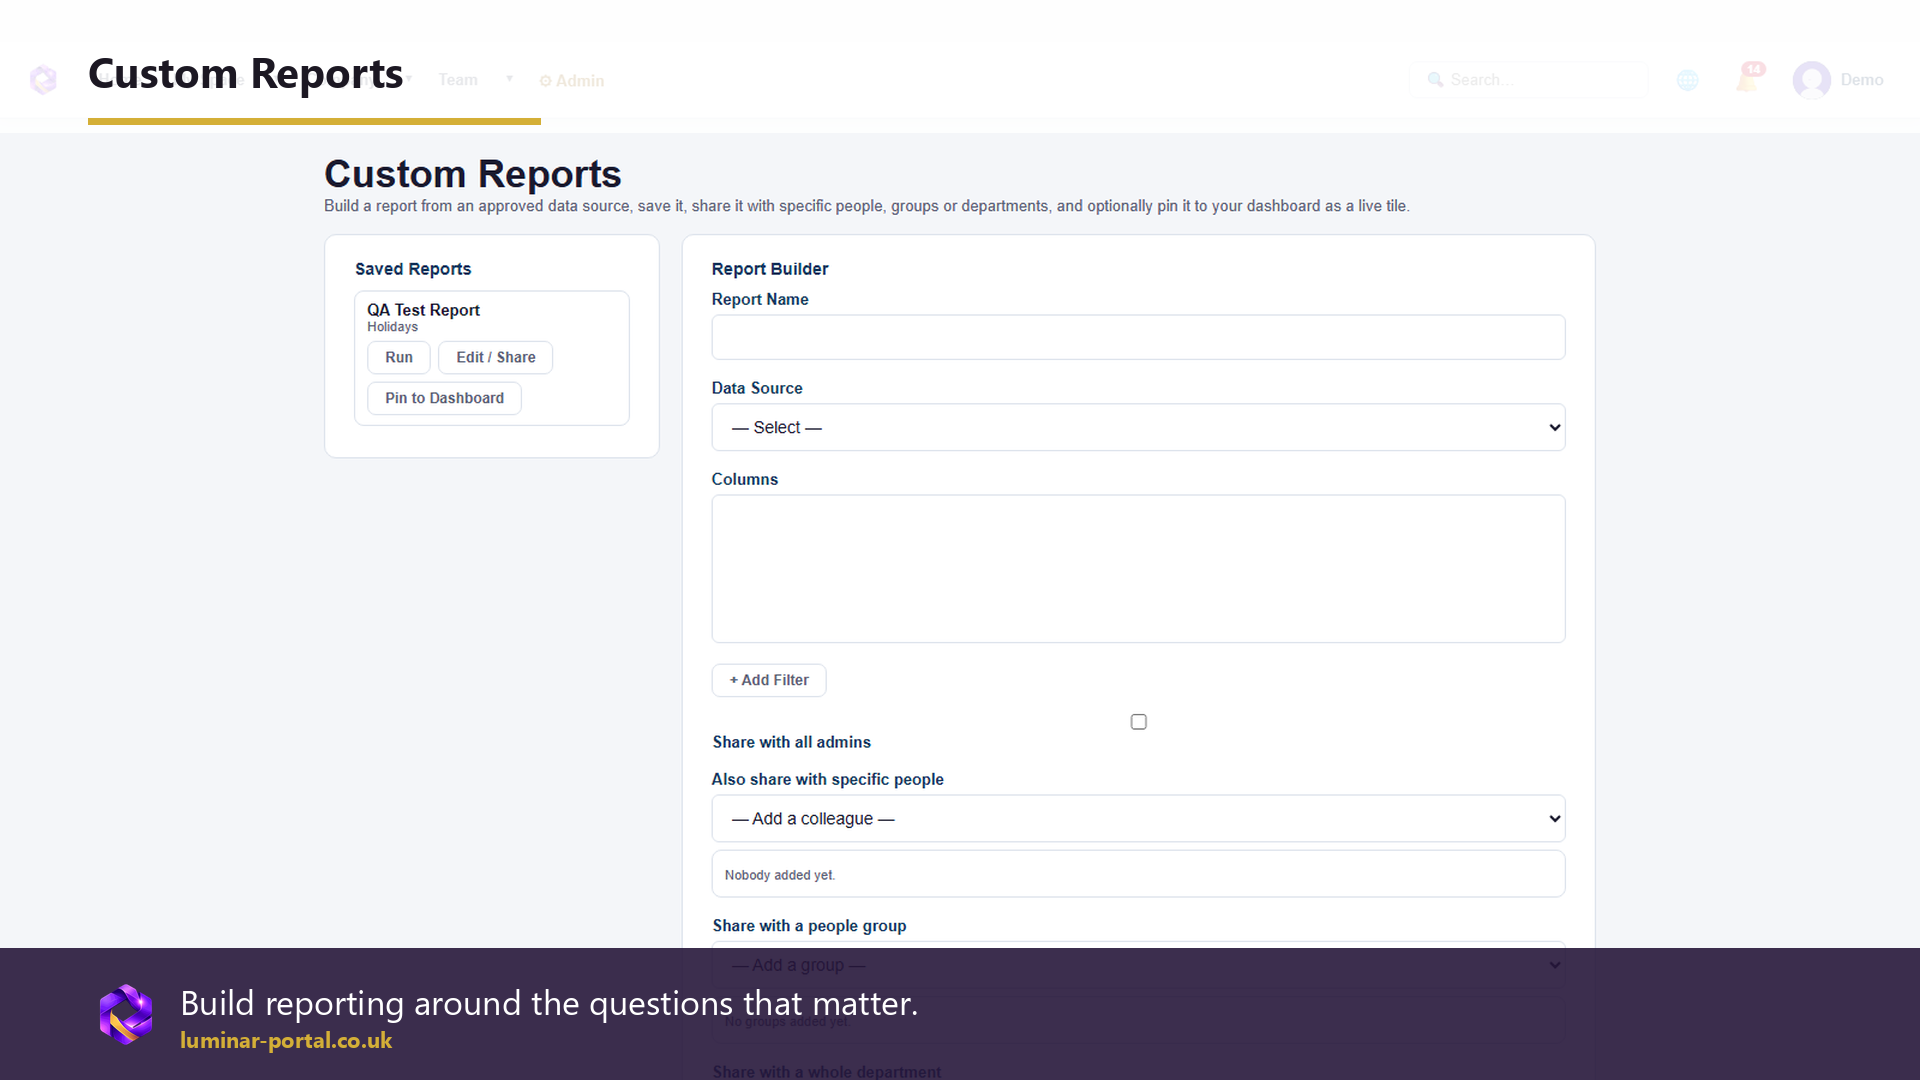
Task: Focus the Report Name input
Action: (1138, 337)
